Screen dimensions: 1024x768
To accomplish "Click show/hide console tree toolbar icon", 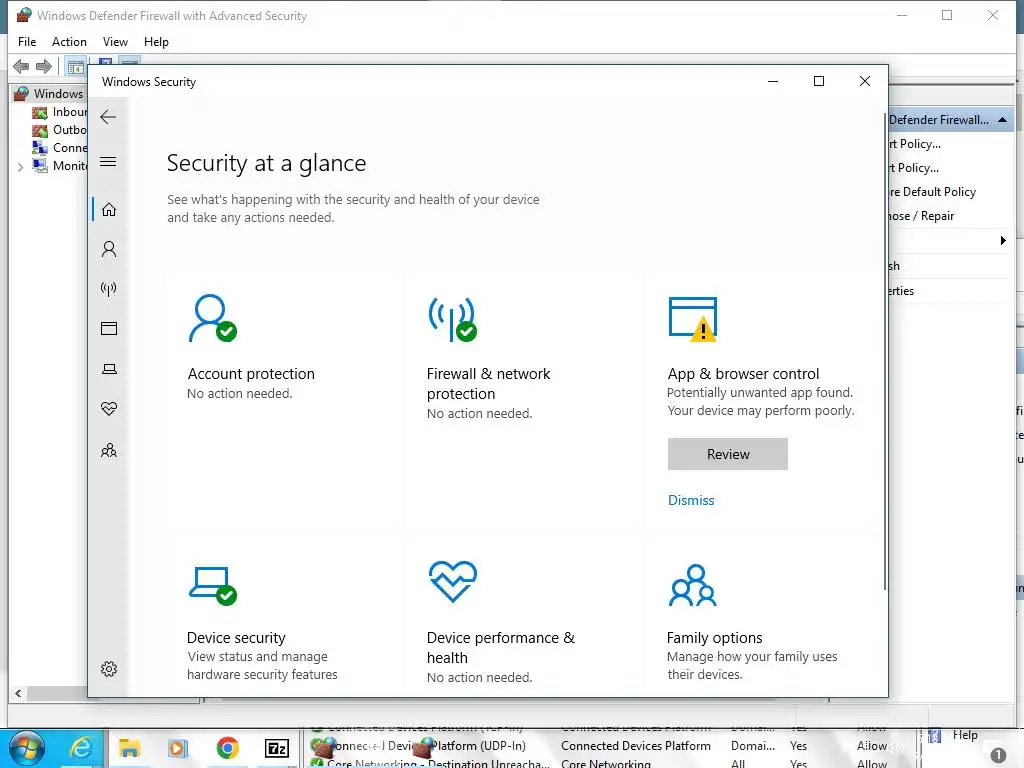I will [76, 67].
